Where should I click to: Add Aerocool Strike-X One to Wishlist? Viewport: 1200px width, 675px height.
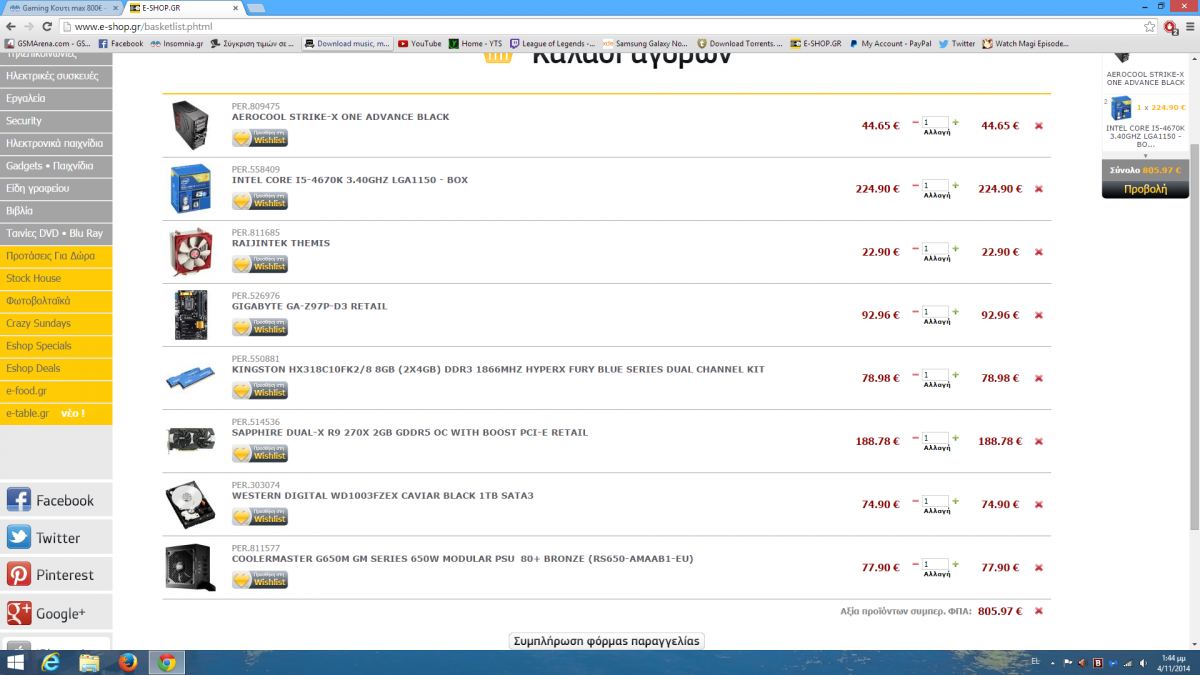260,138
